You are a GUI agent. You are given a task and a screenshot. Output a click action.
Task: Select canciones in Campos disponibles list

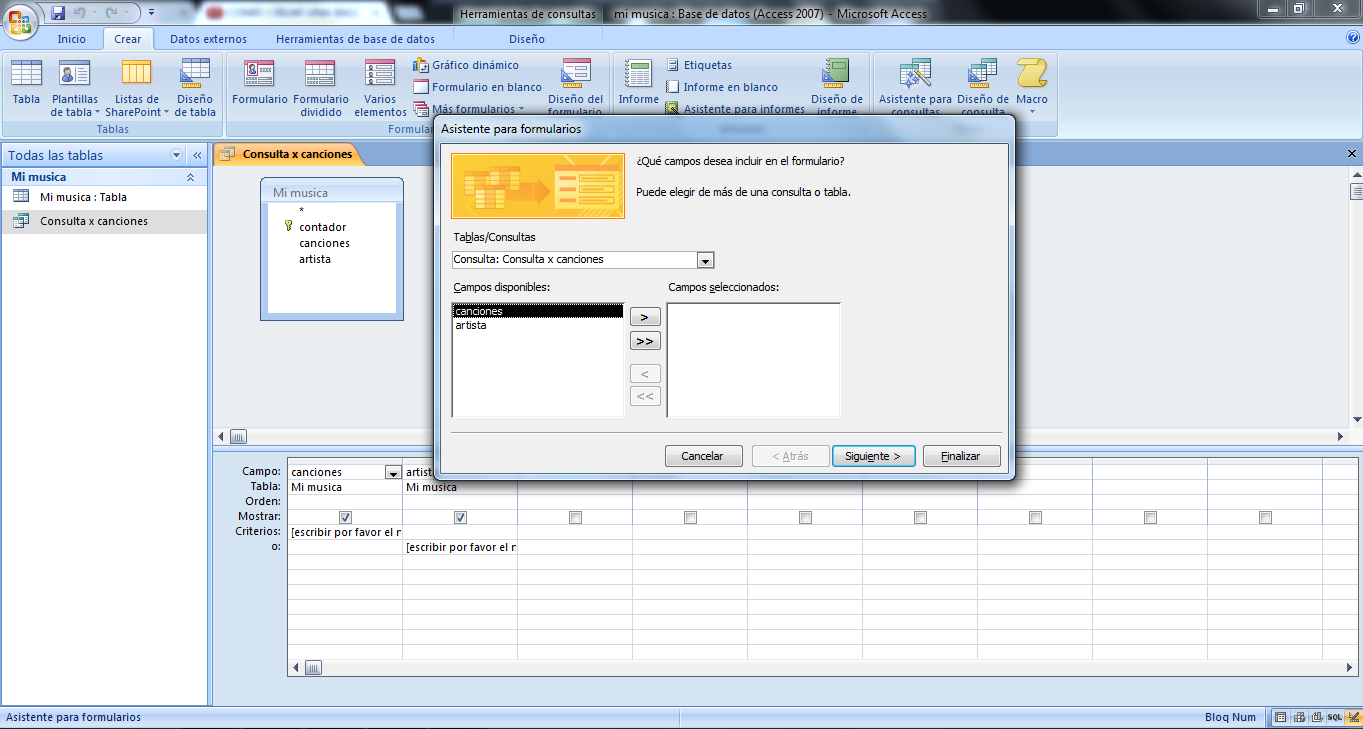(x=537, y=311)
